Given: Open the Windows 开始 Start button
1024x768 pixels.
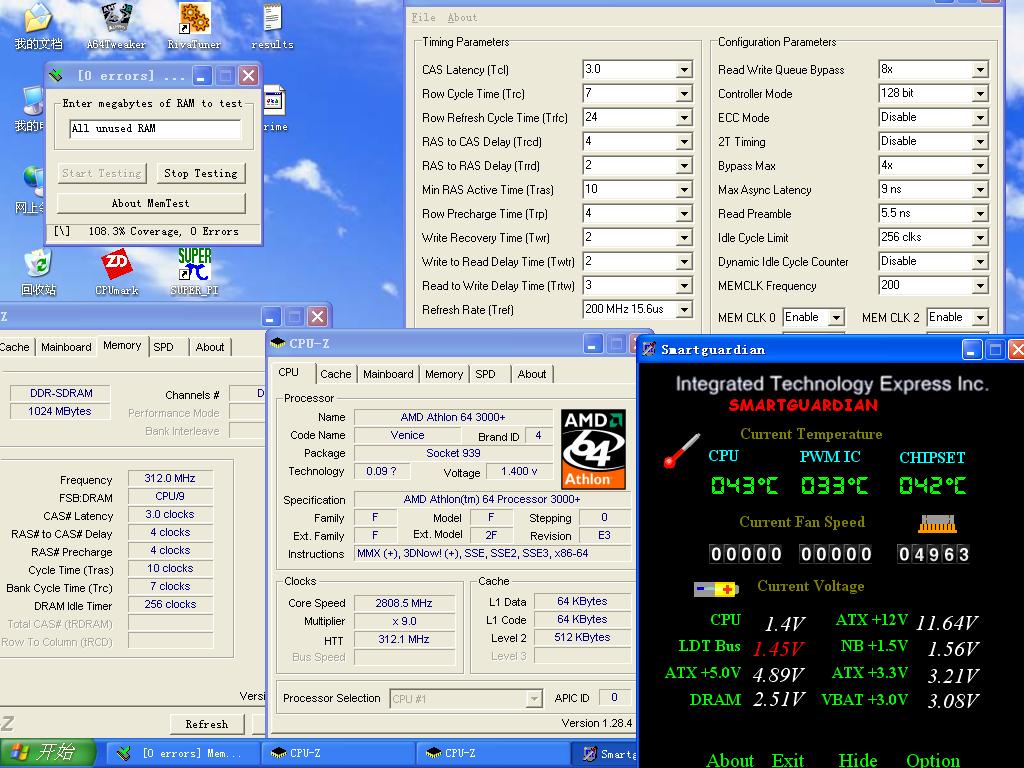Looking at the screenshot, I should coord(48,753).
